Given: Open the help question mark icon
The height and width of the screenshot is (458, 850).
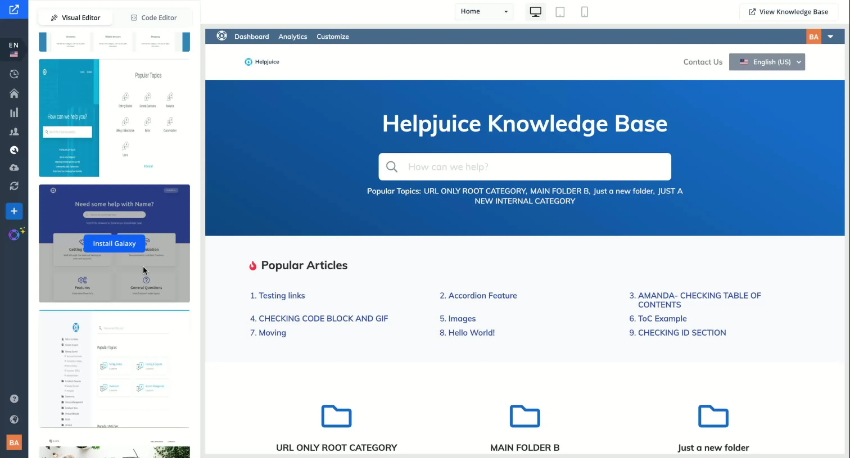Looking at the screenshot, I should [14, 399].
